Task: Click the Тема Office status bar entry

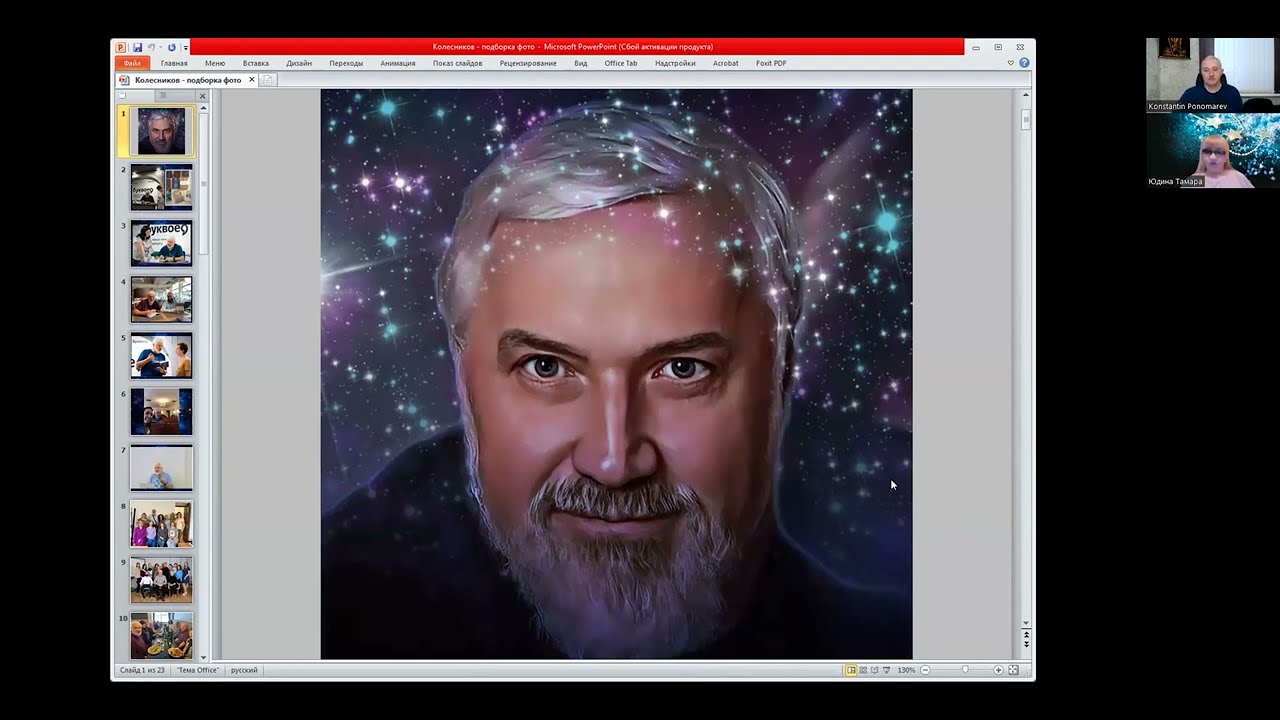Action: click(x=198, y=670)
